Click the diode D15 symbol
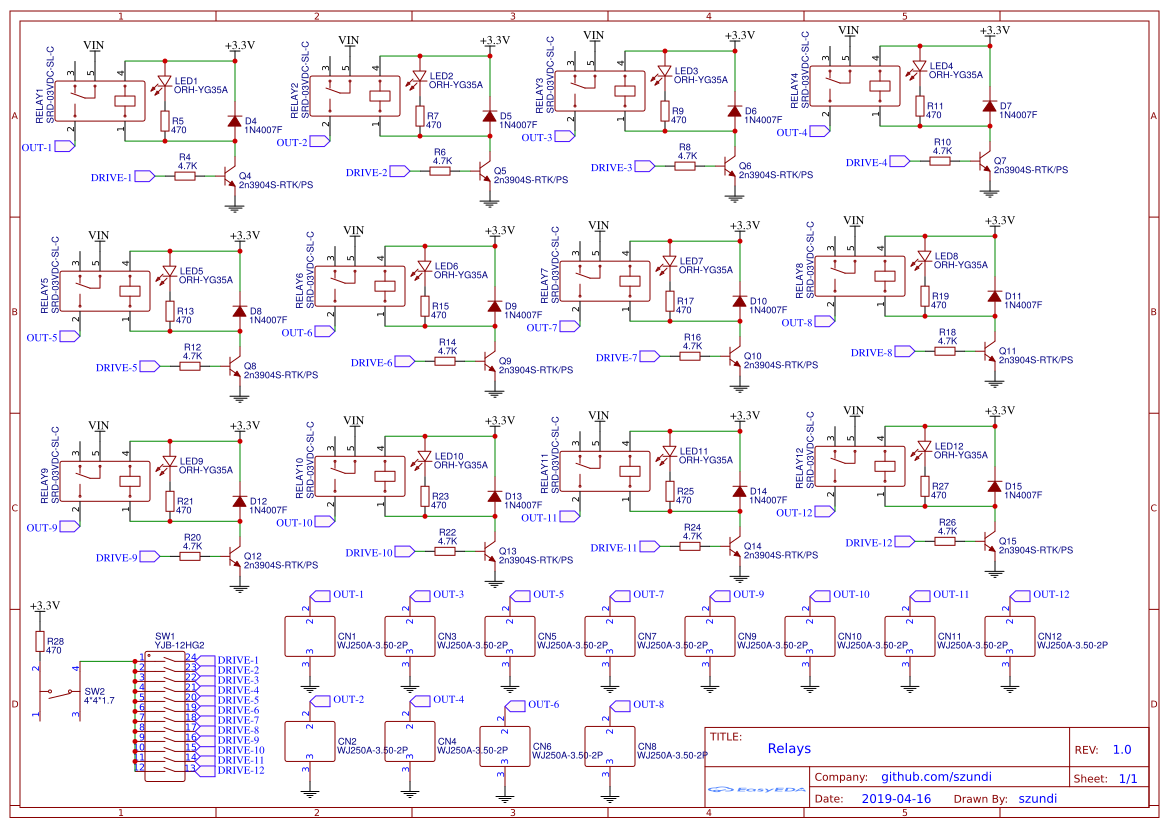The width and height of the screenshot is (1169, 828). point(993,485)
